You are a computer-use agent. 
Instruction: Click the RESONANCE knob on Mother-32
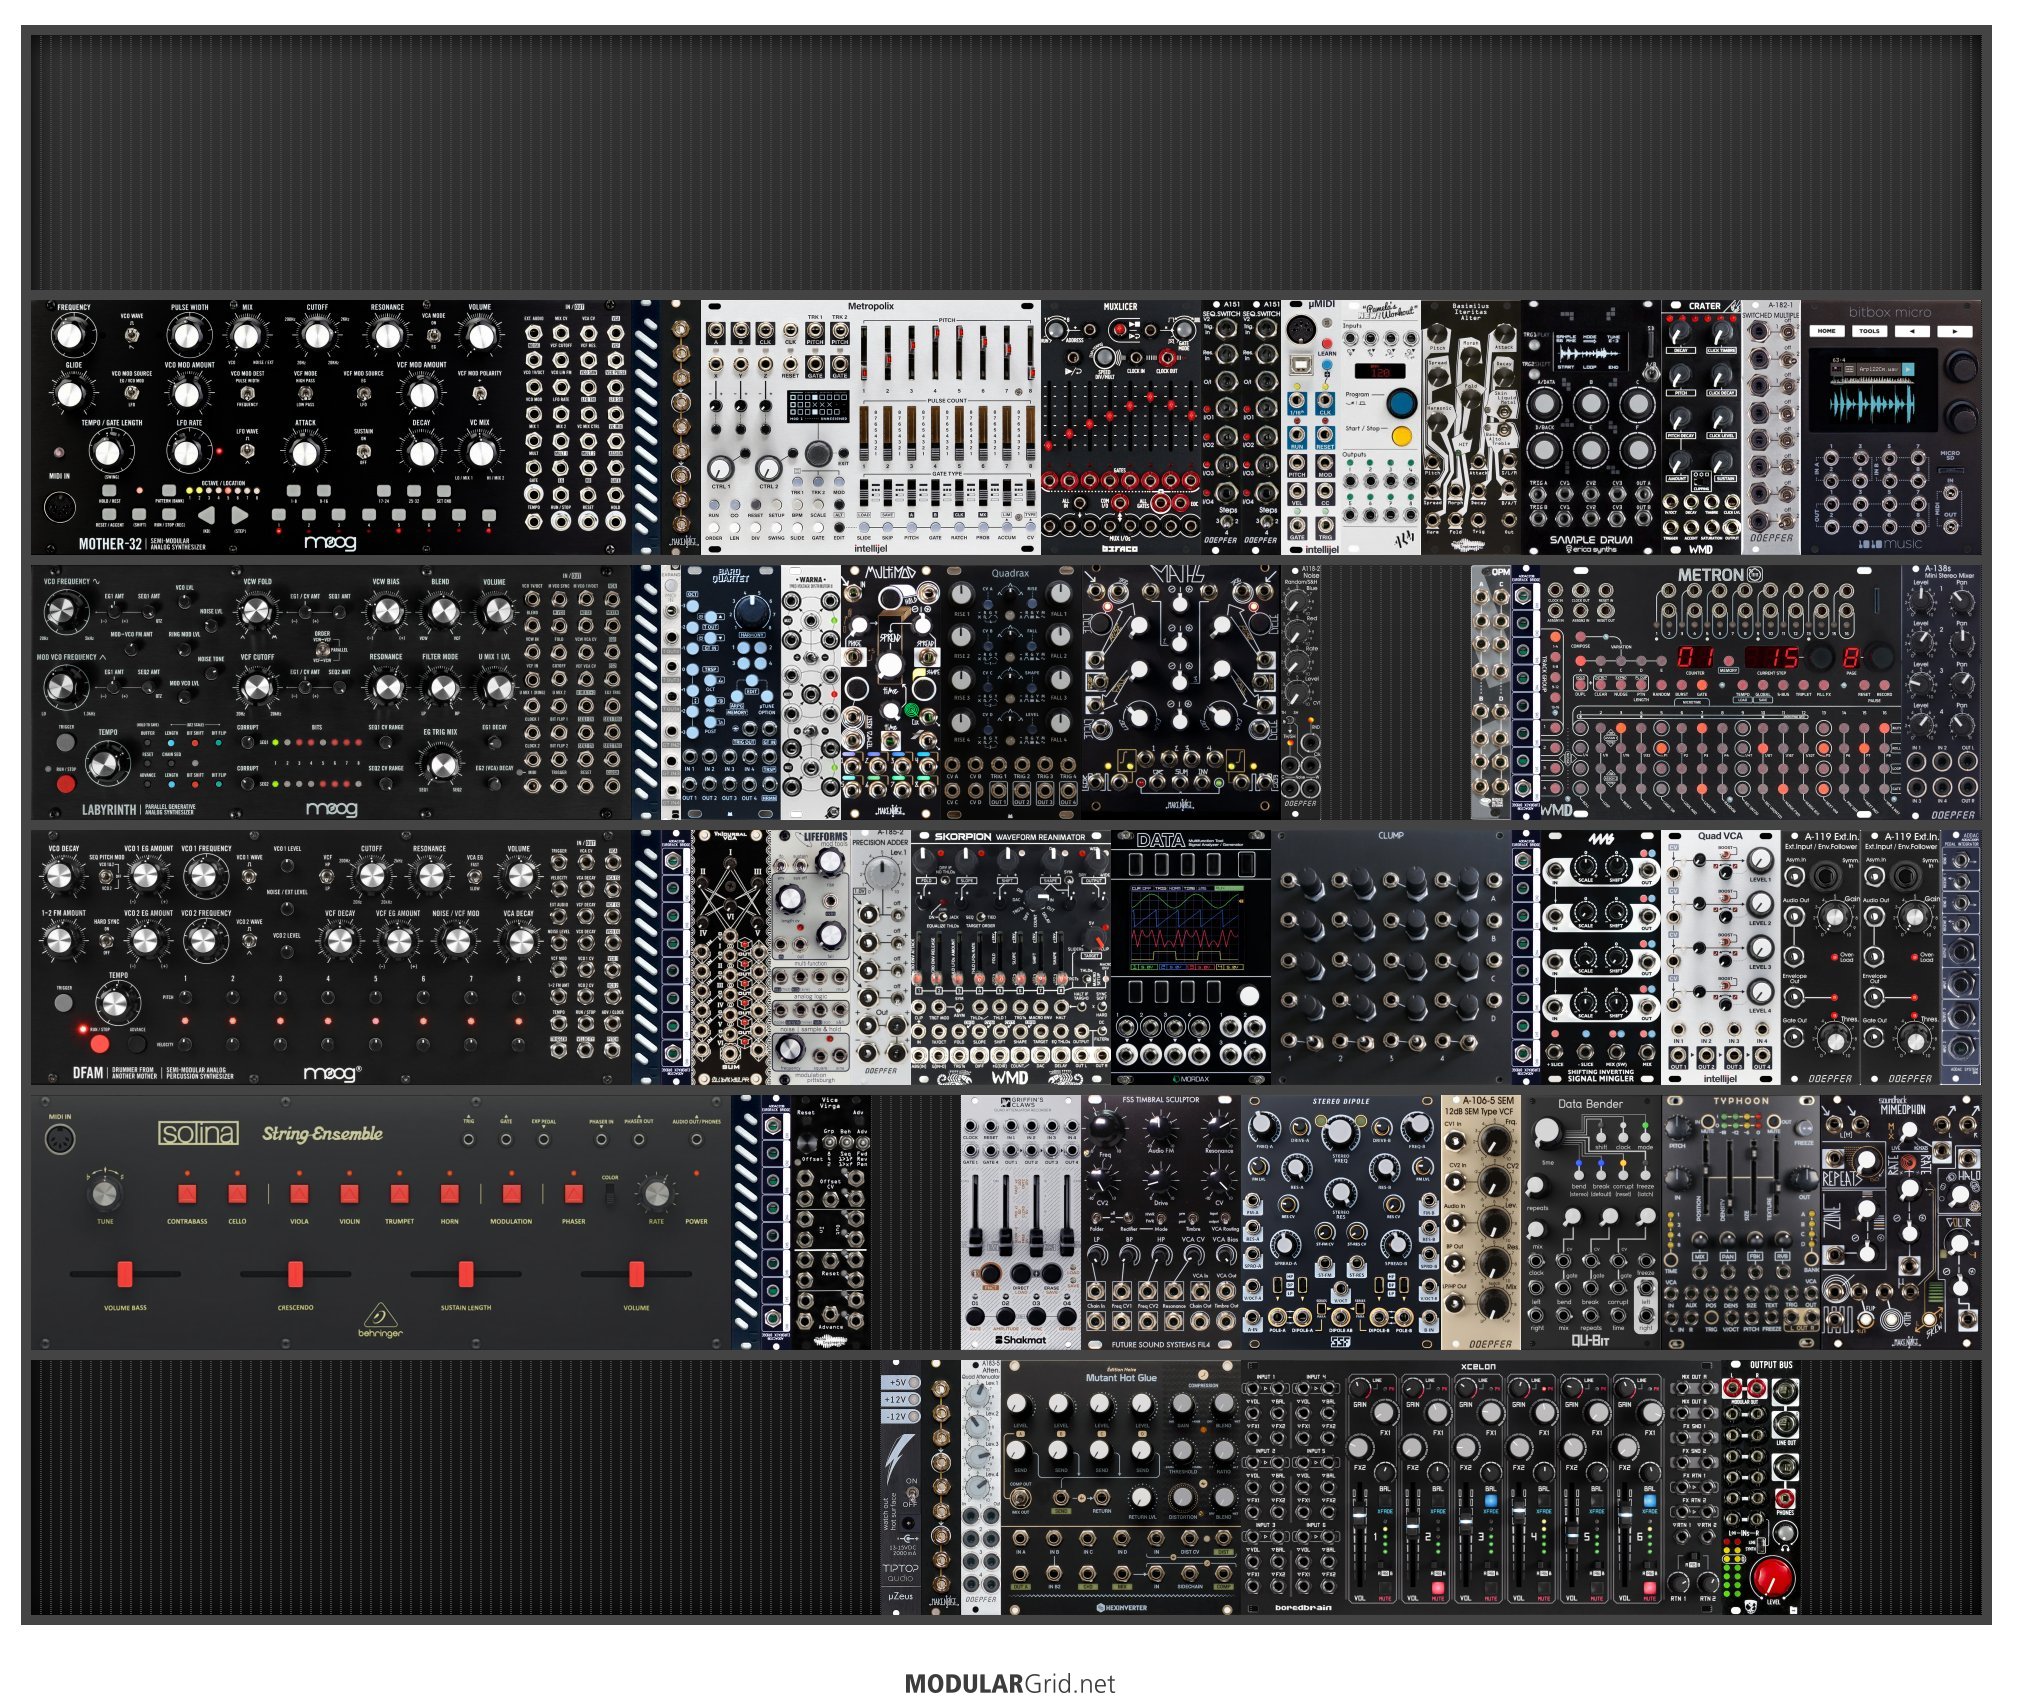point(387,335)
